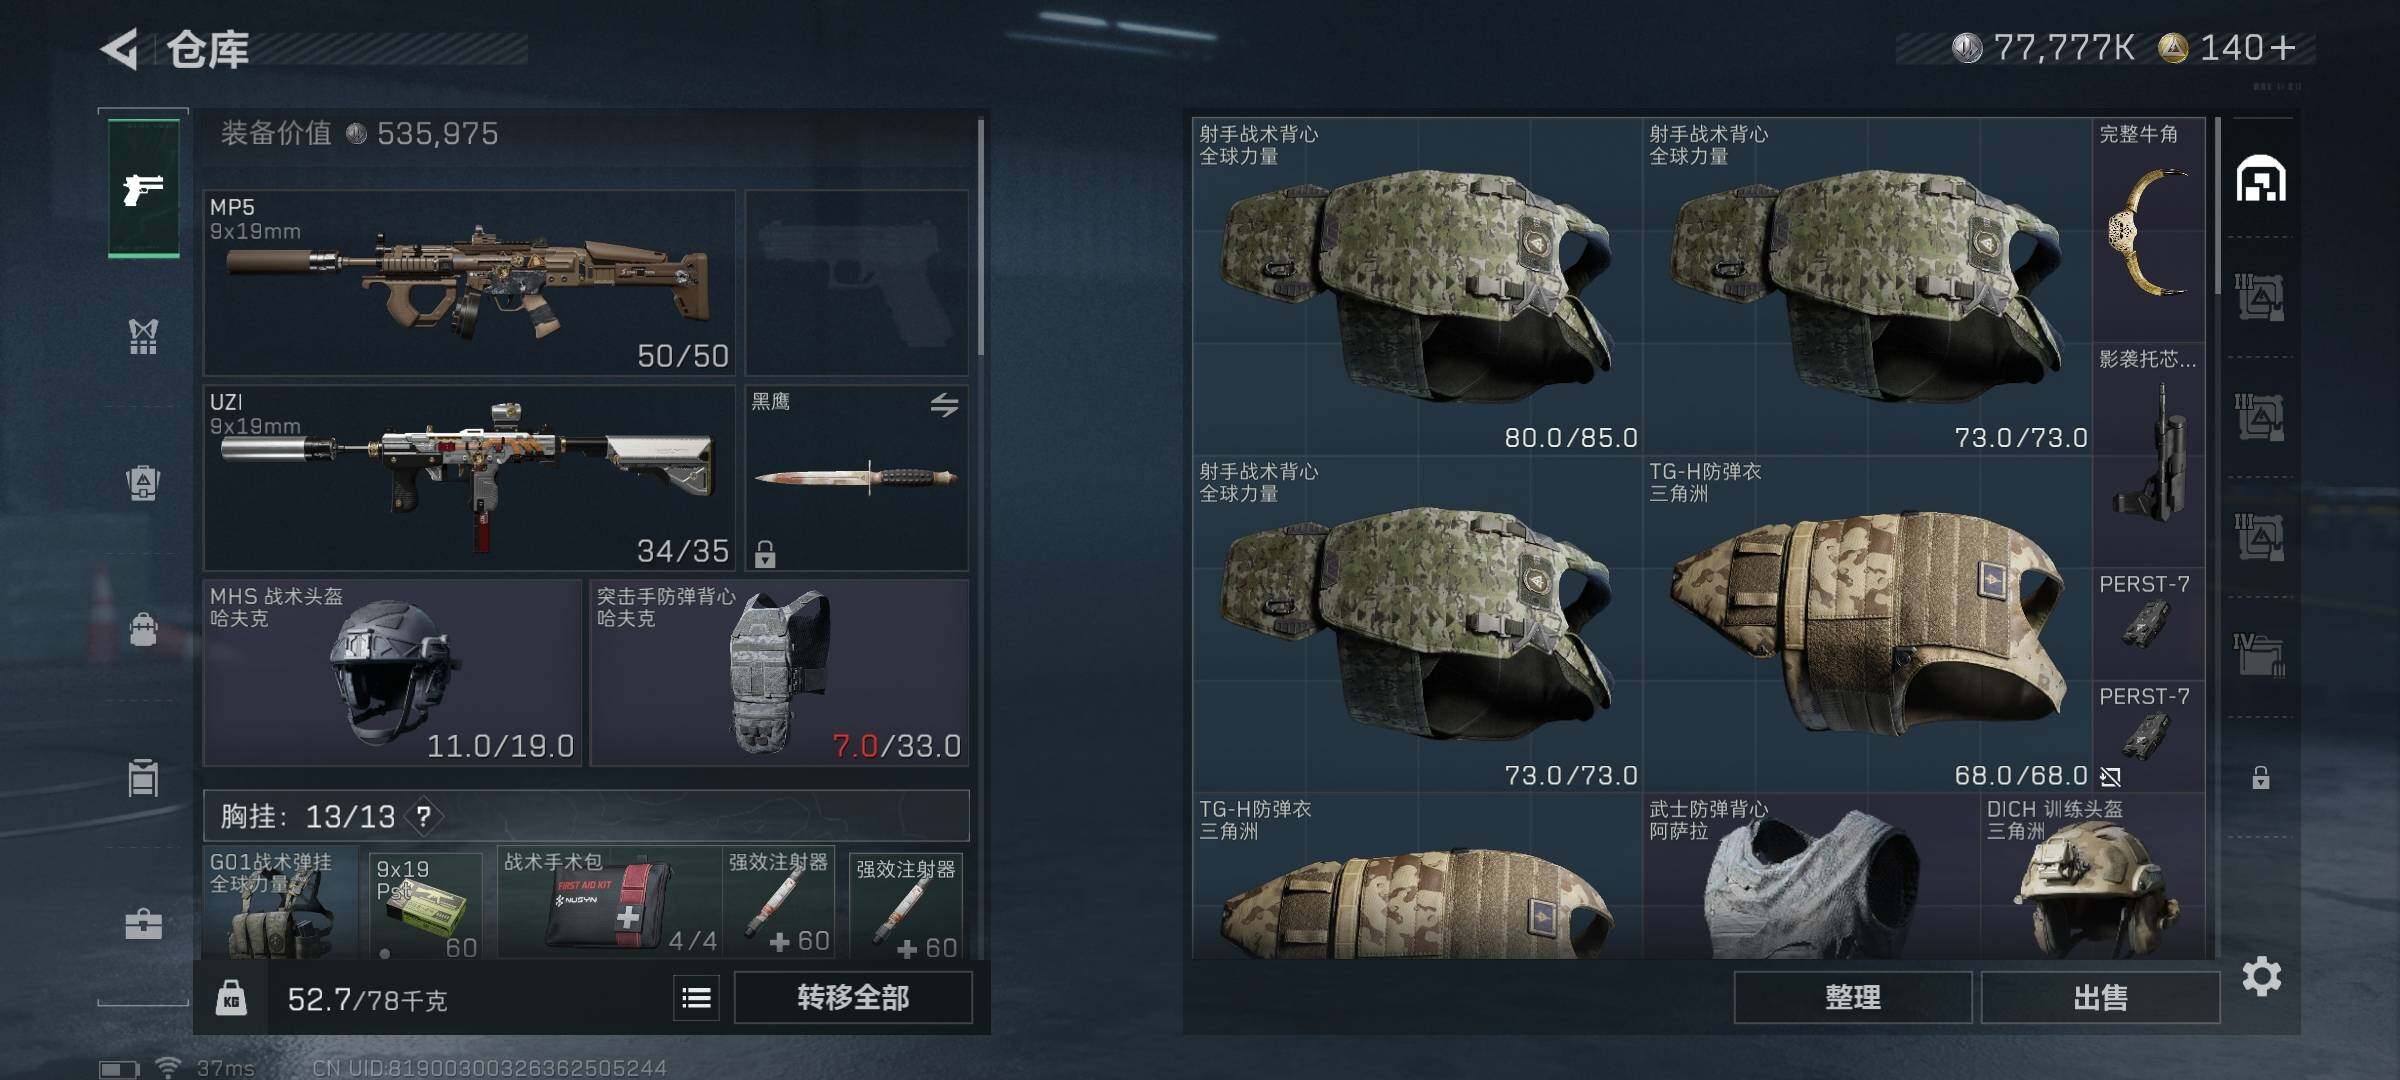Click the 出售 sell button
2400x1080 pixels.
click(2100, 998)
